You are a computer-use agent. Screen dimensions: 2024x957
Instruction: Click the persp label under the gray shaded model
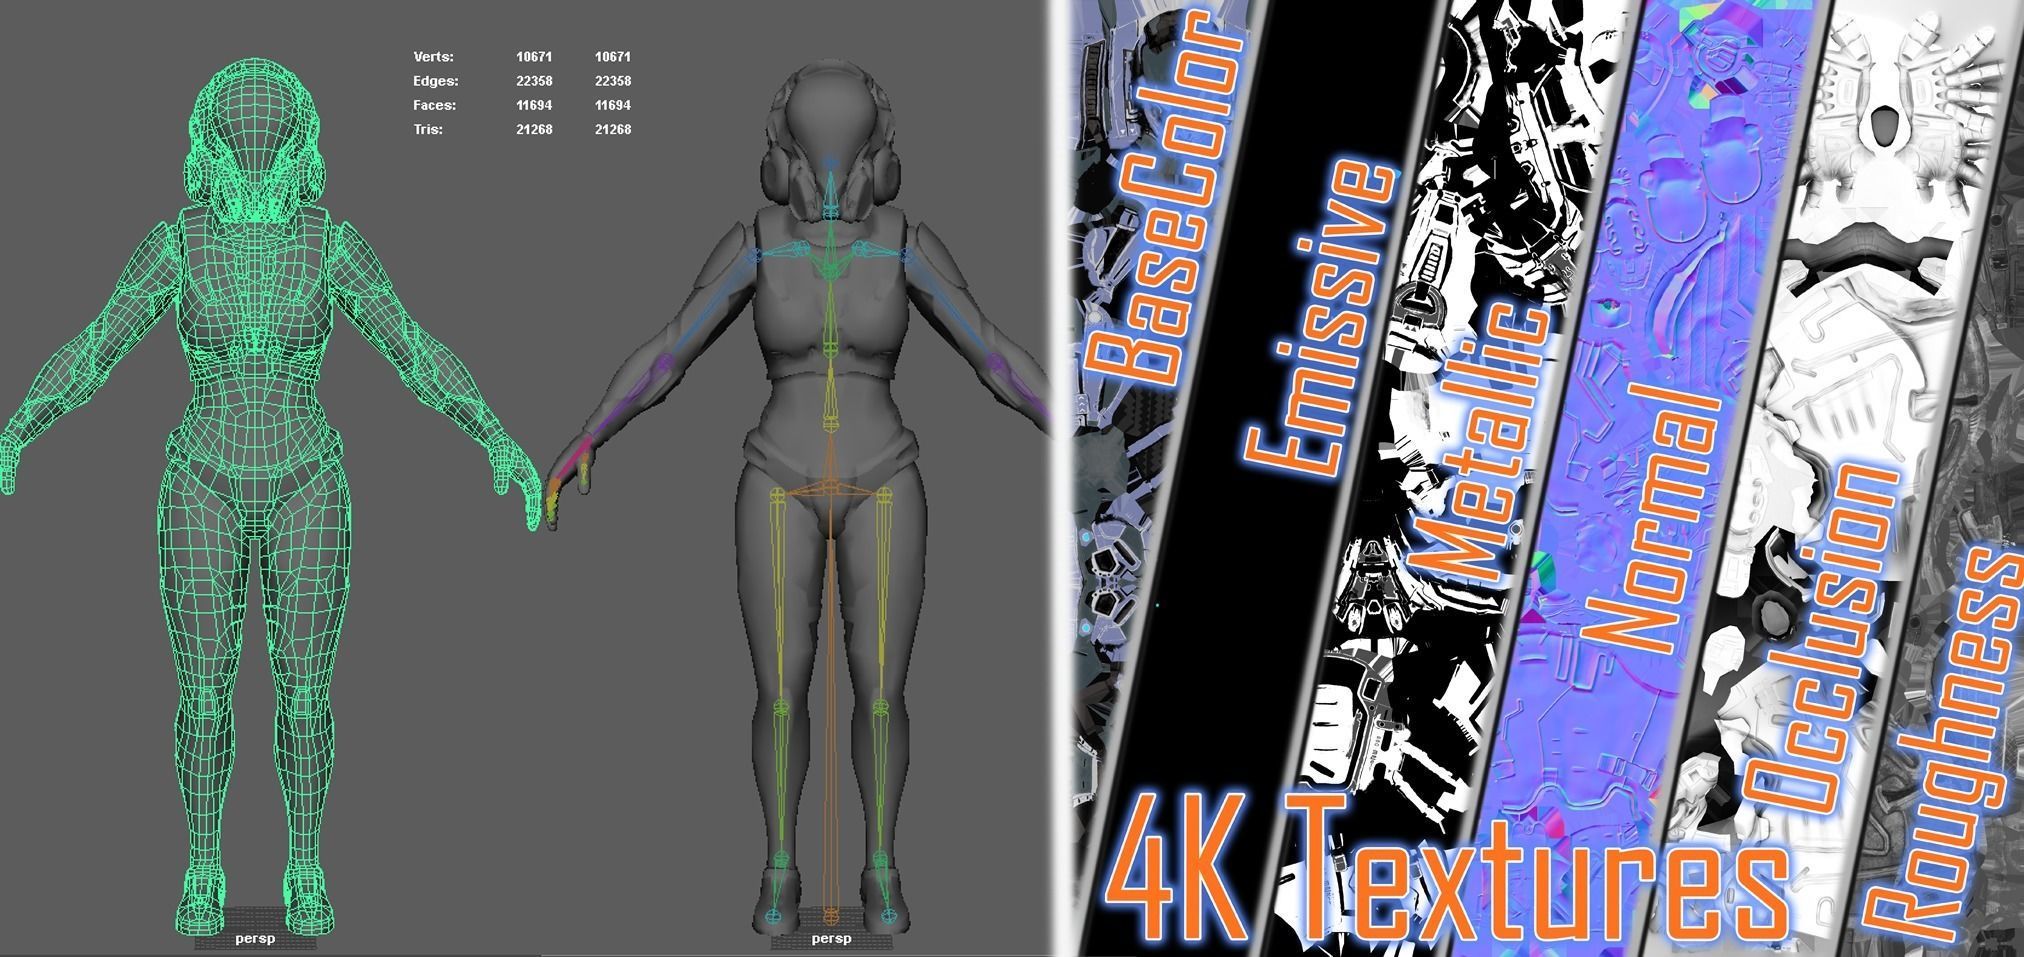(x=831, y=939)
